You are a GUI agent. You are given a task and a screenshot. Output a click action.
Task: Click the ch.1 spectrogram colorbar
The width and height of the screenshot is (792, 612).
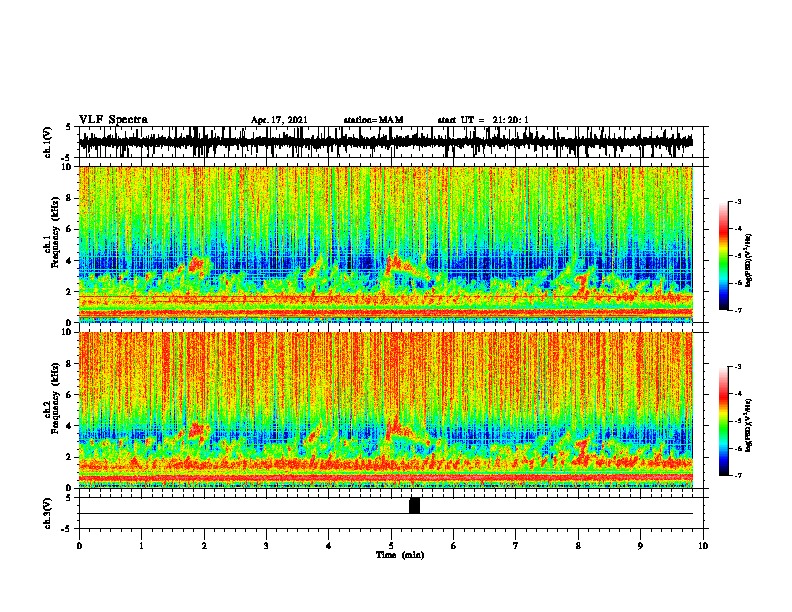pos(723,256)
